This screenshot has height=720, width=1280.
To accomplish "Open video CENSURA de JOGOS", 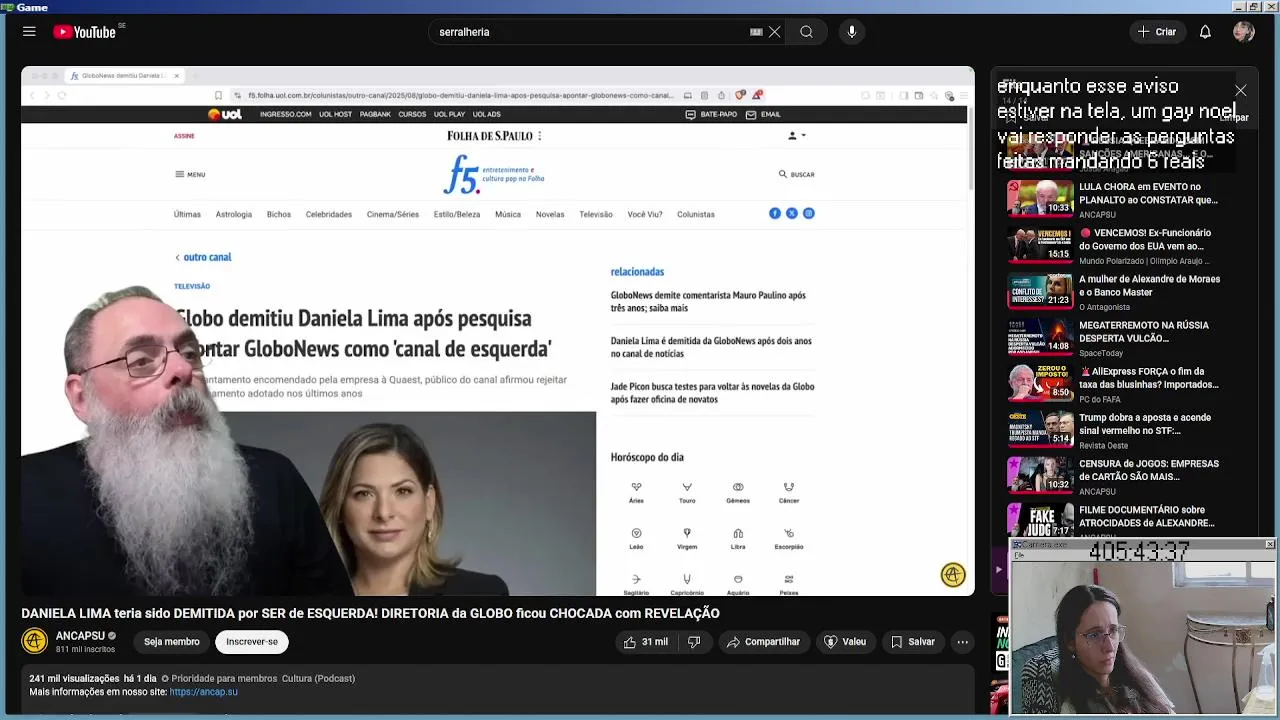I will pos(1149,470).
